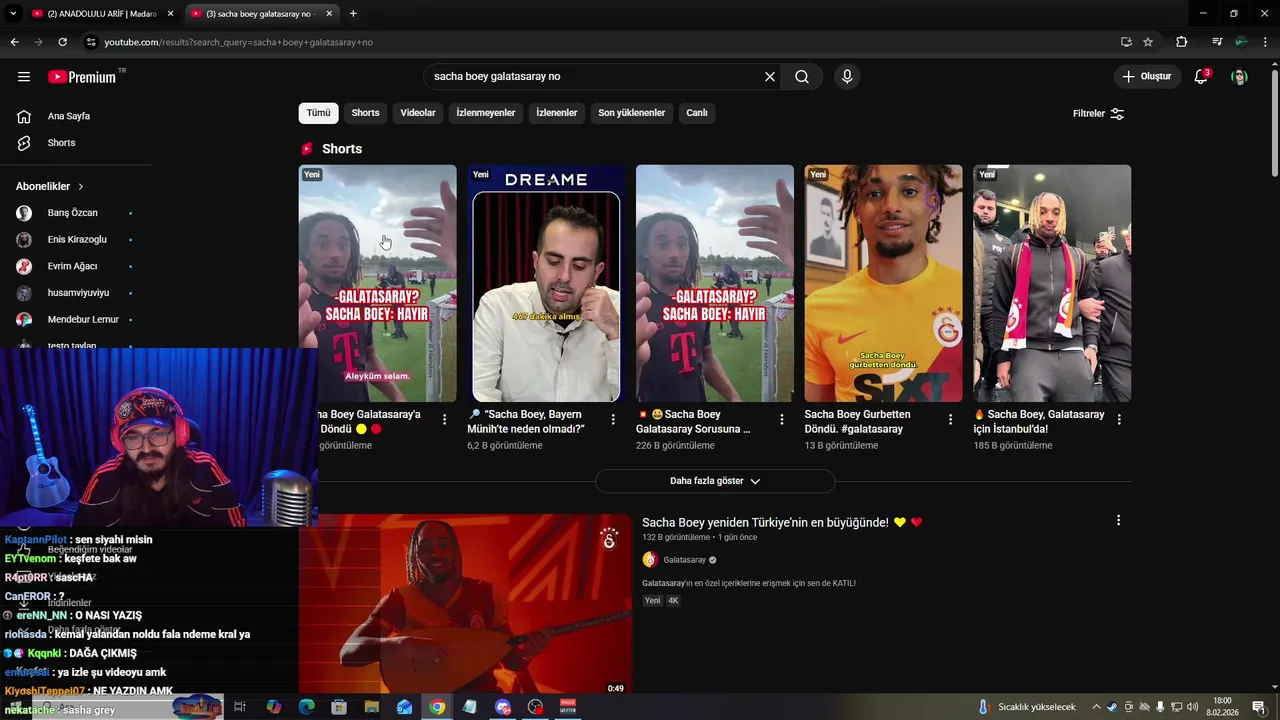Open more options for "Bayern Münih'te neden olmadı" short
1280x720 pixels.
tap(613, 420)
